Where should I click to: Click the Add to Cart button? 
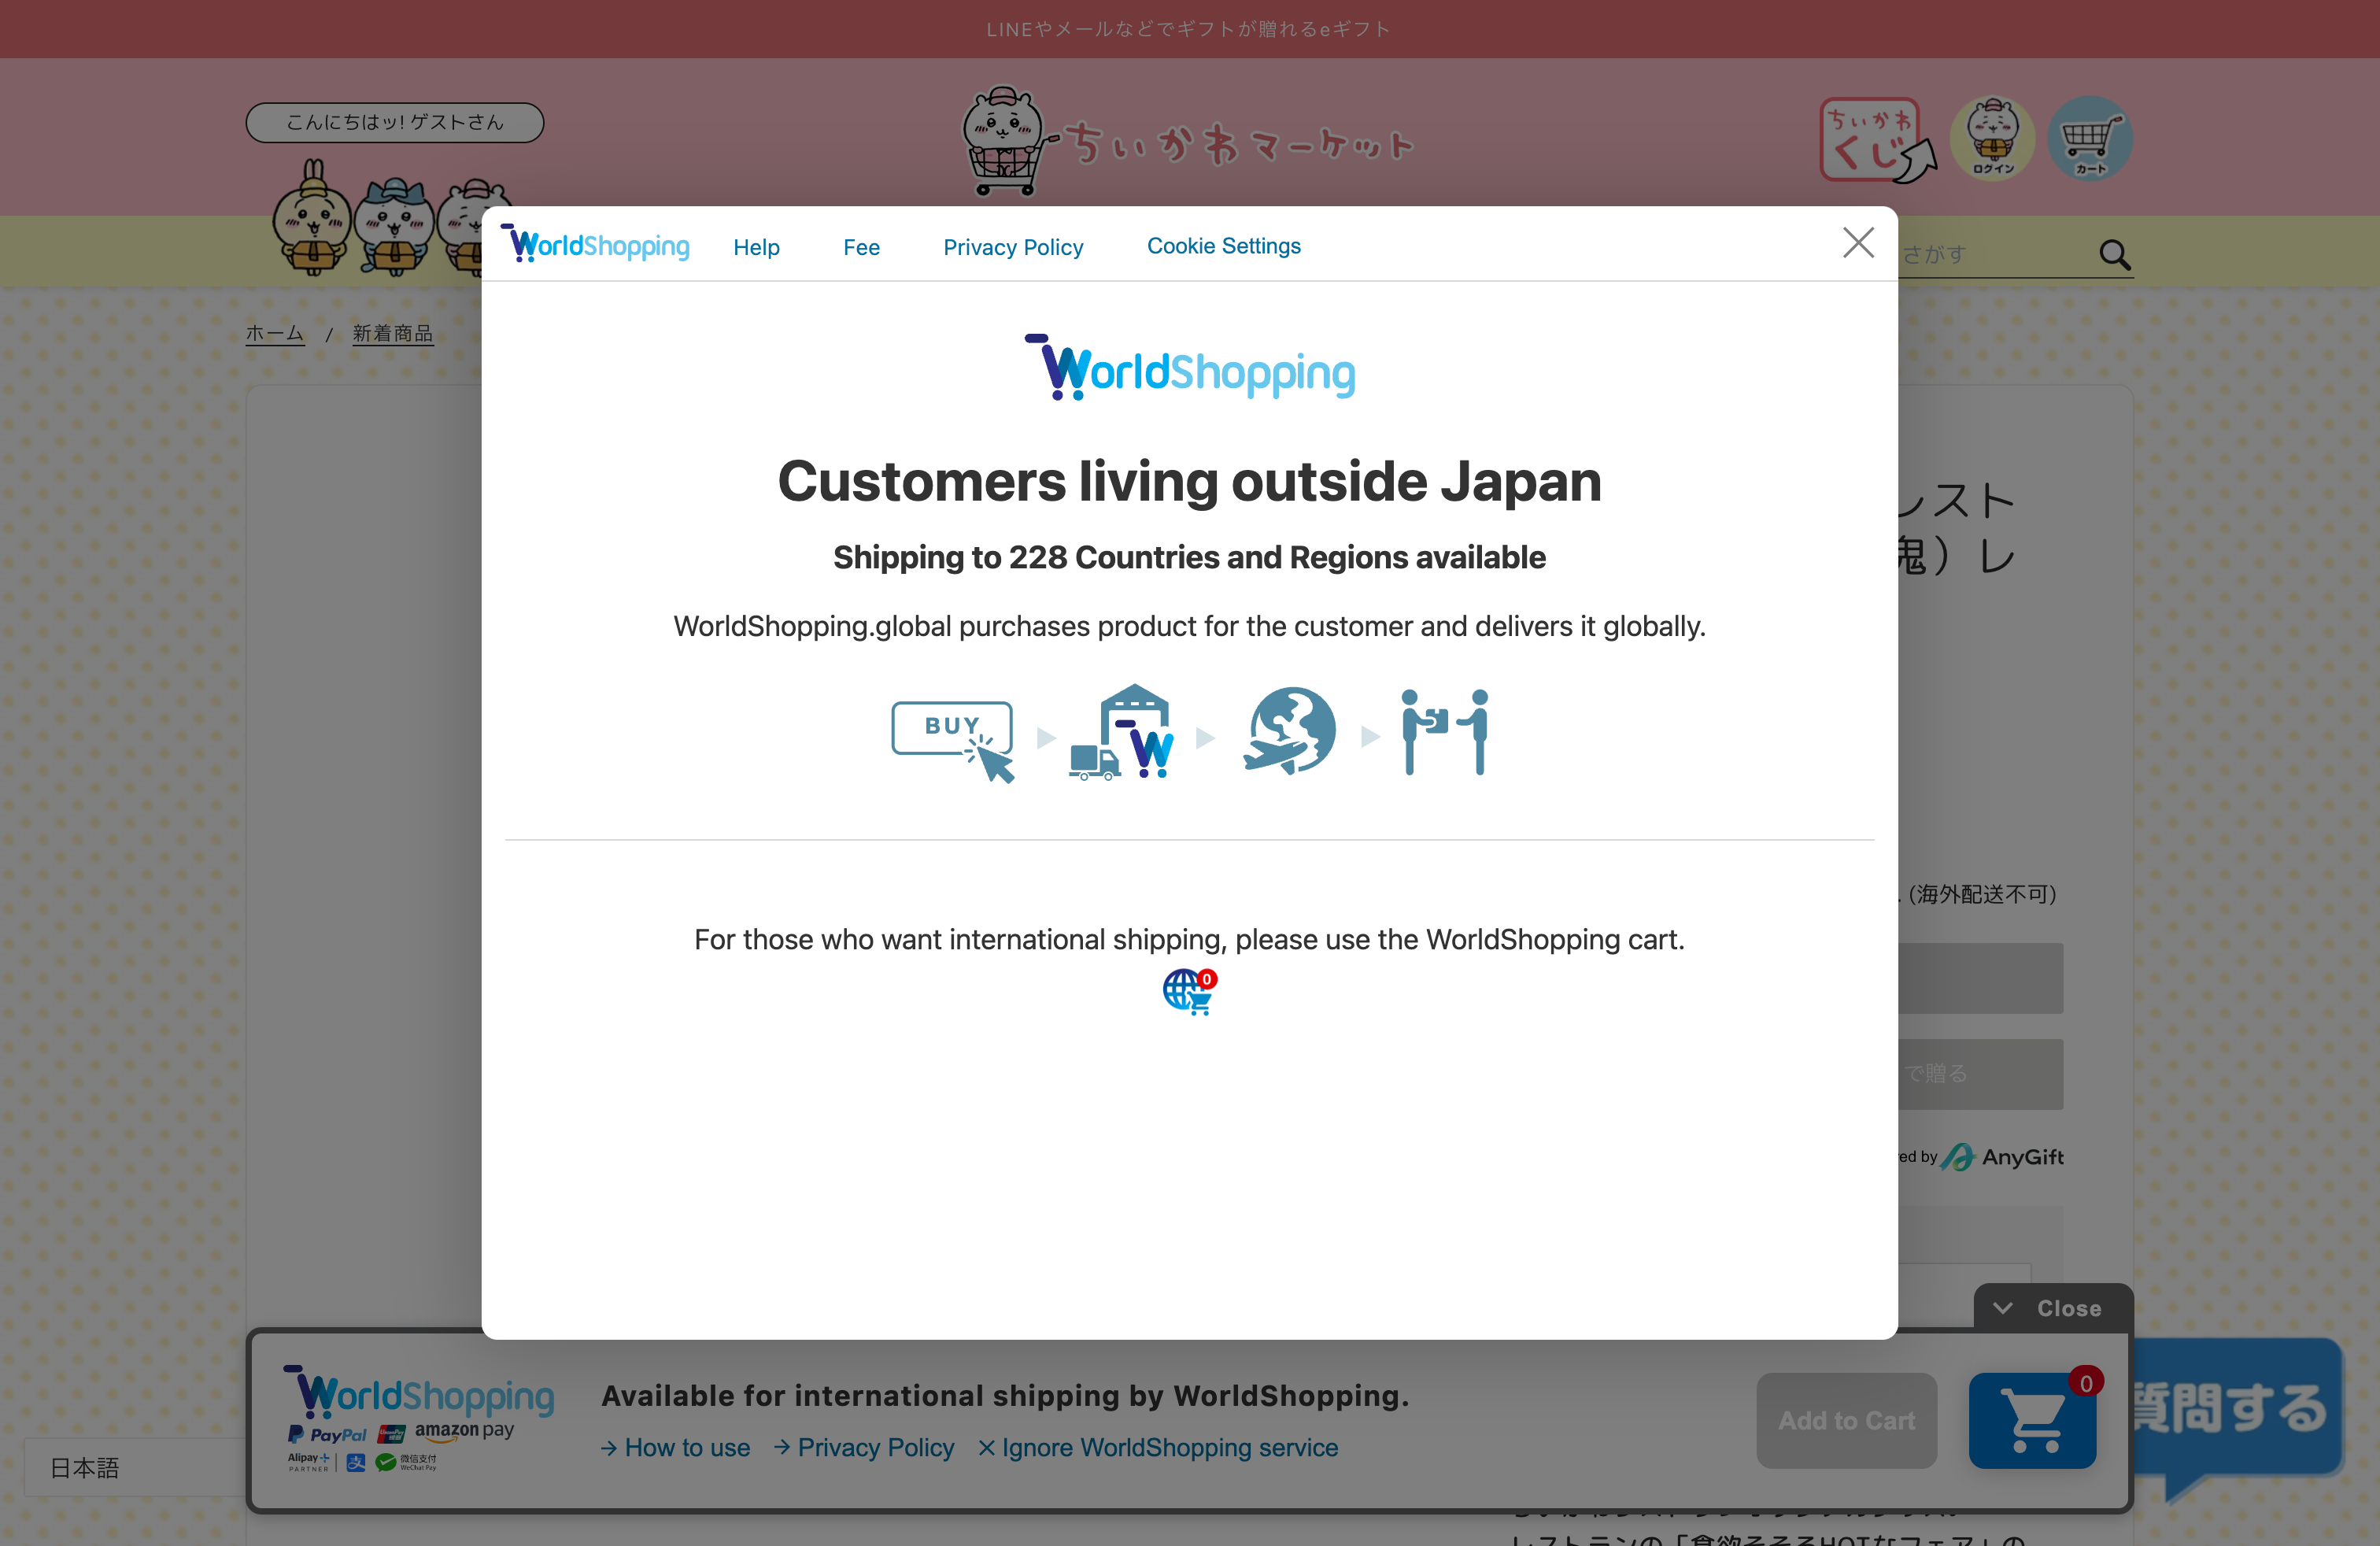(1846, 1420)
